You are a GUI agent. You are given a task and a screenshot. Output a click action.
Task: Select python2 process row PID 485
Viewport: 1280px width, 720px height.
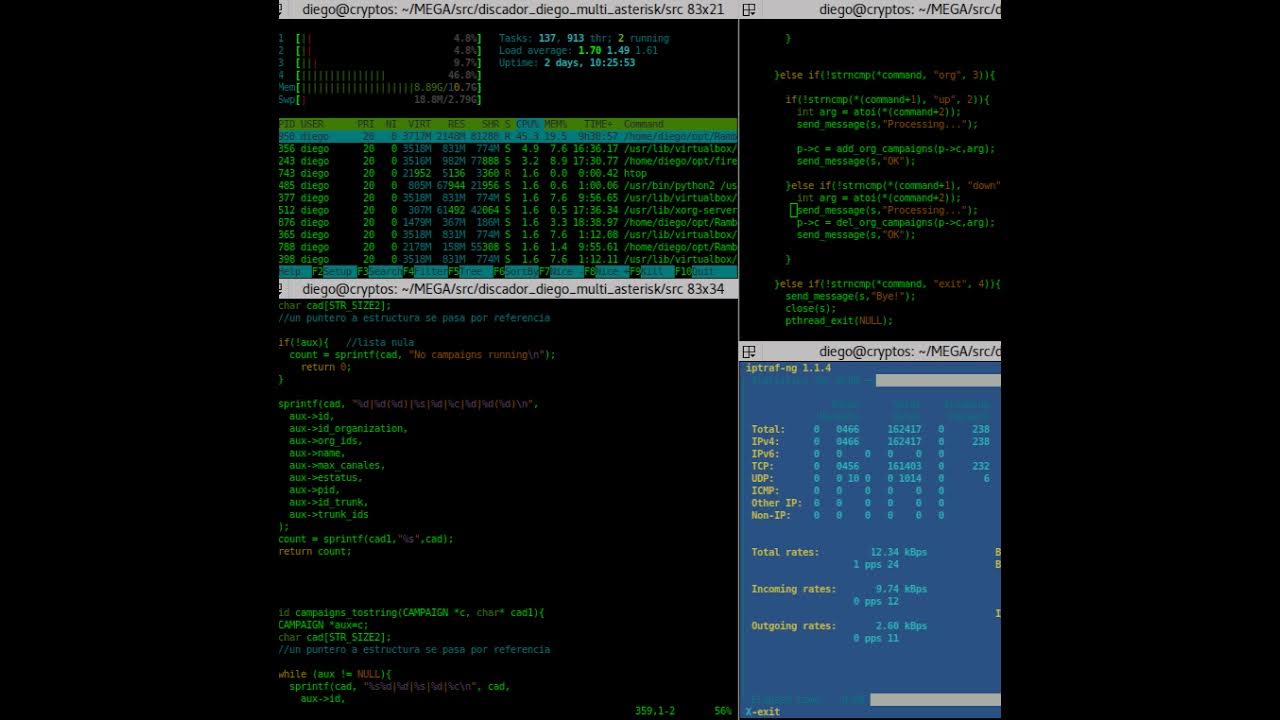click(x=508, y=185)
